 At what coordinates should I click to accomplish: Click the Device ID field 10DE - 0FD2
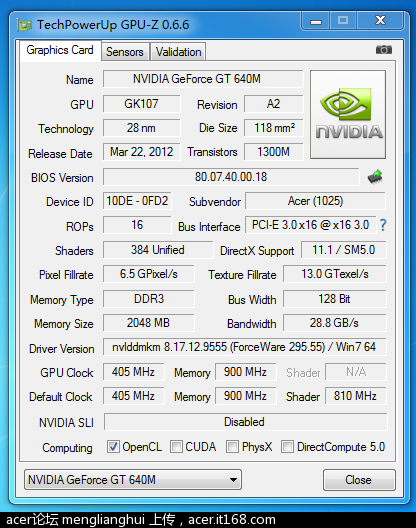[137, 201]
